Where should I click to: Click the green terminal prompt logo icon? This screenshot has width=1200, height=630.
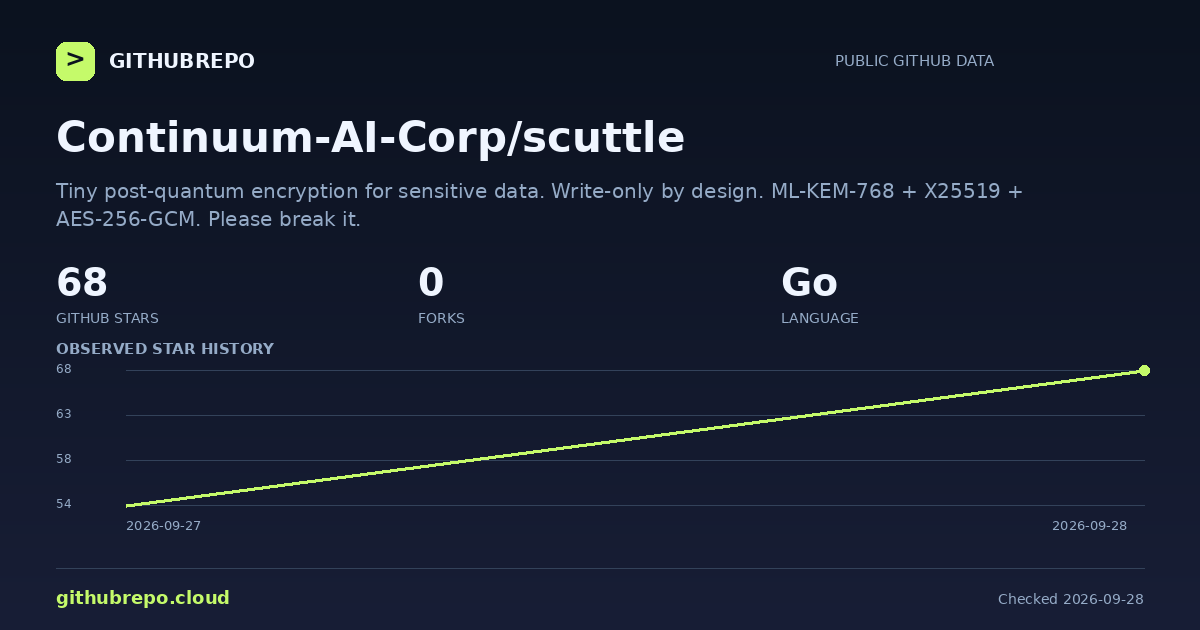[x=75, y=61]
